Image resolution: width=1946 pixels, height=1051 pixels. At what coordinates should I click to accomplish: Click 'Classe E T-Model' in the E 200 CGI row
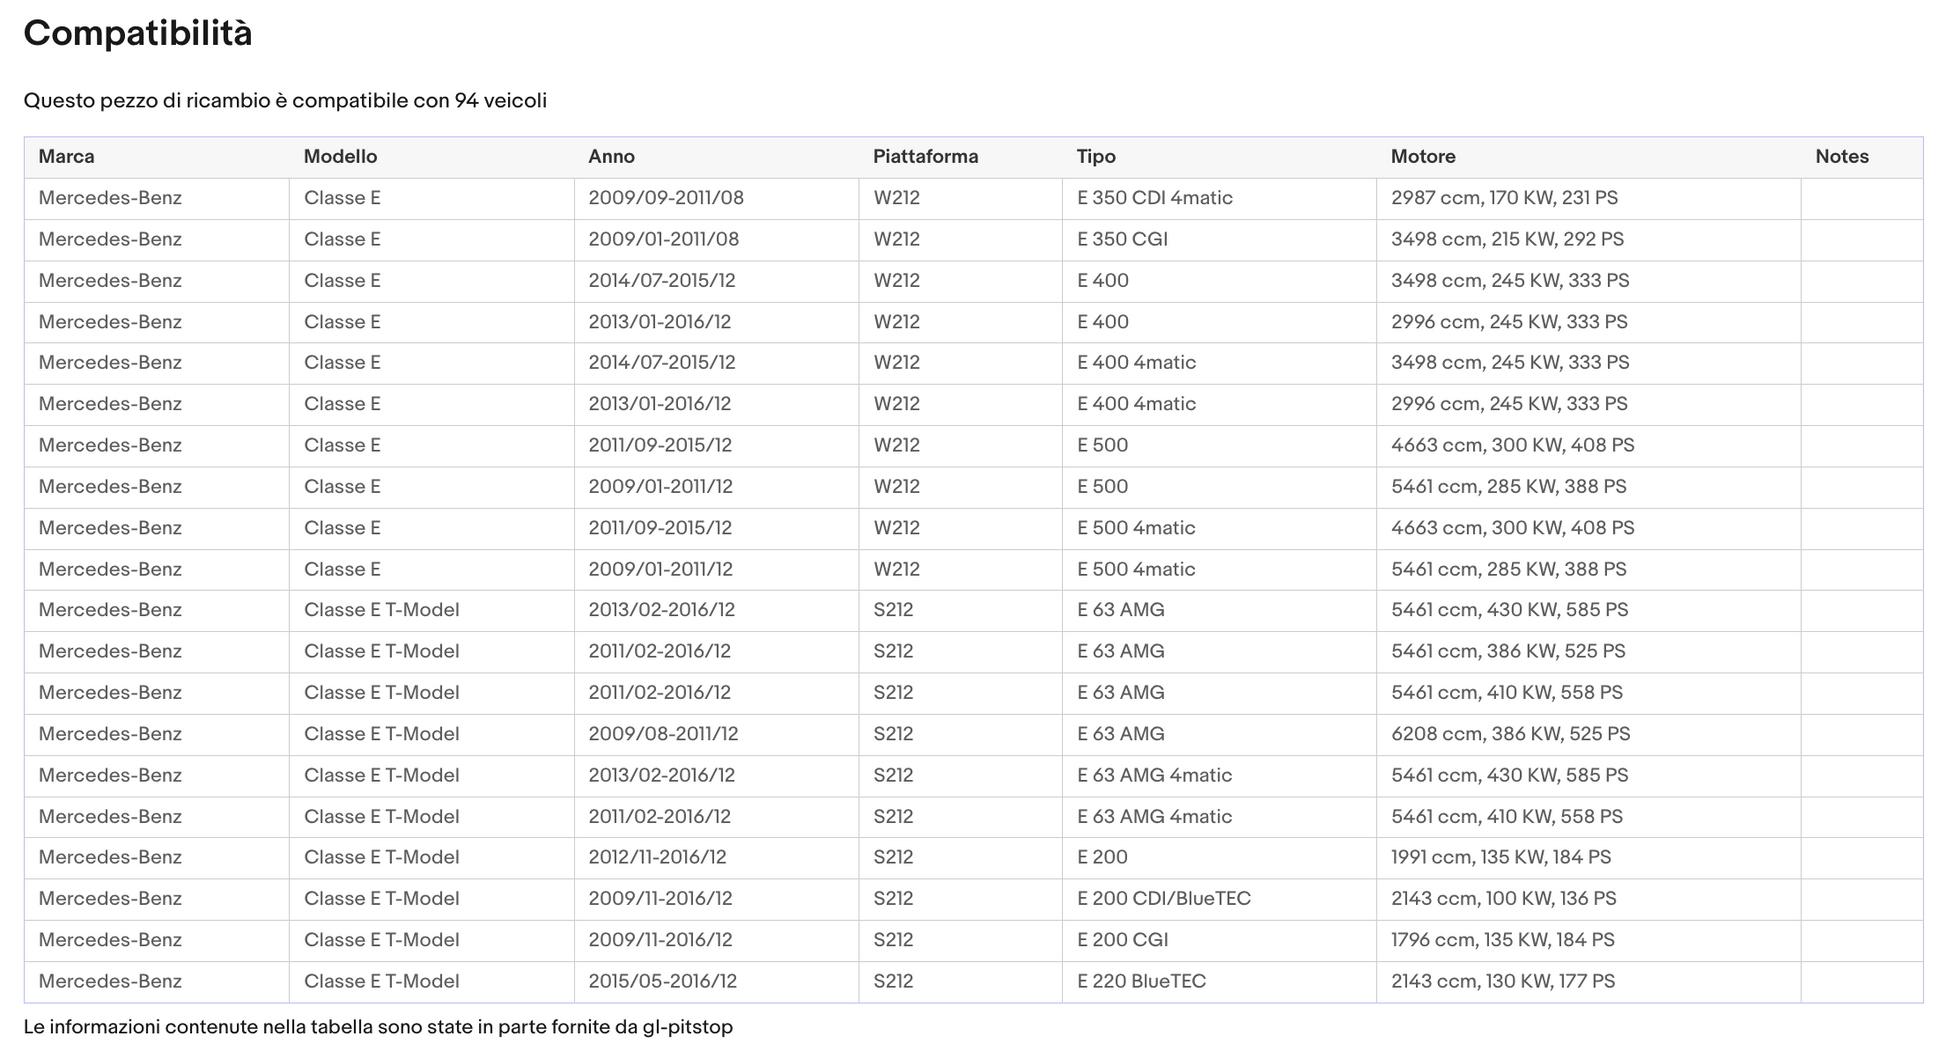click(381, 940)
